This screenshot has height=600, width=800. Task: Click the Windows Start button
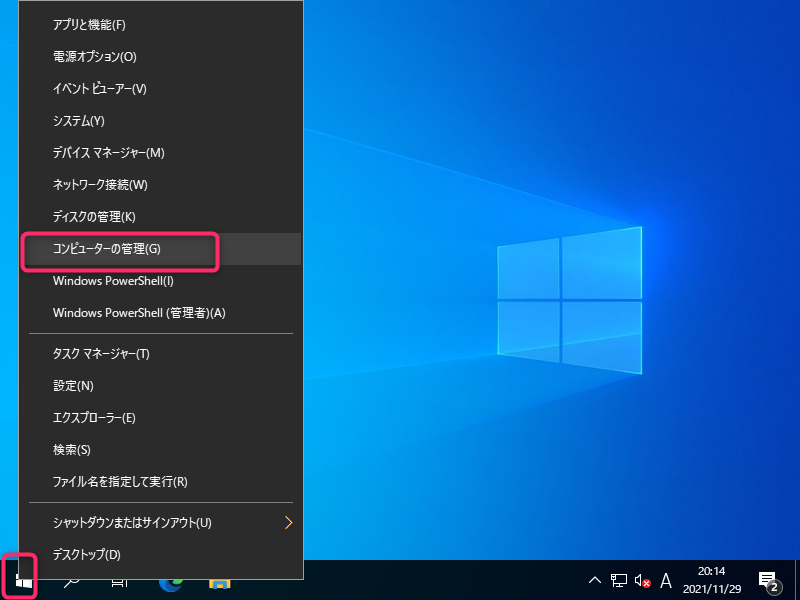[22, 581]
